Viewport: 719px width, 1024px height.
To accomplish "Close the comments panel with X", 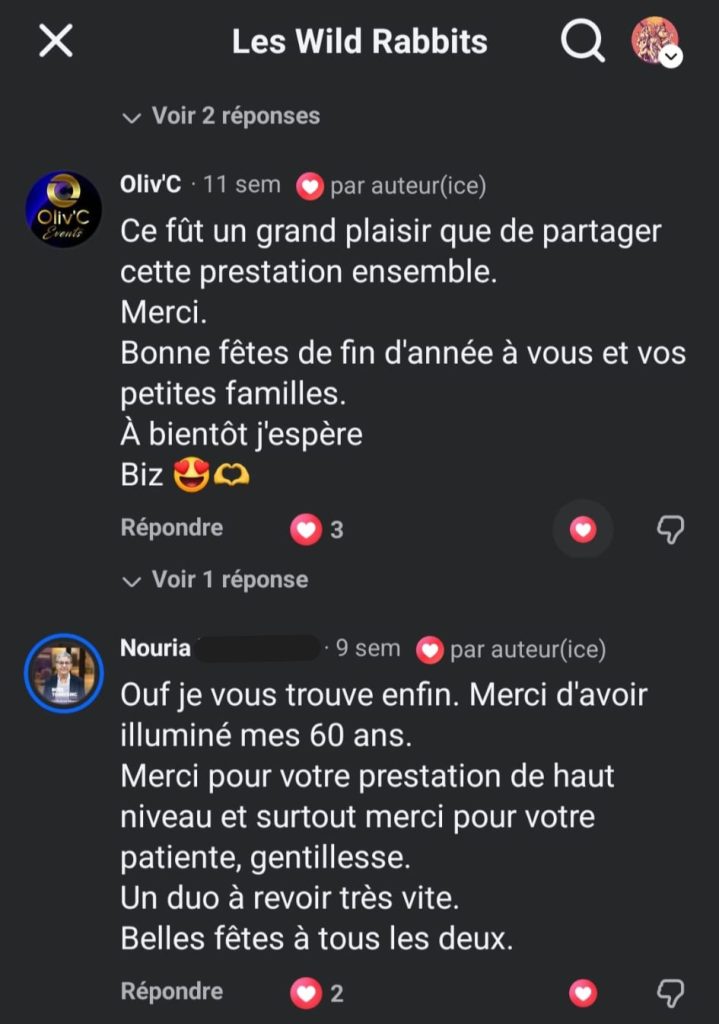I will click(55, 42).
